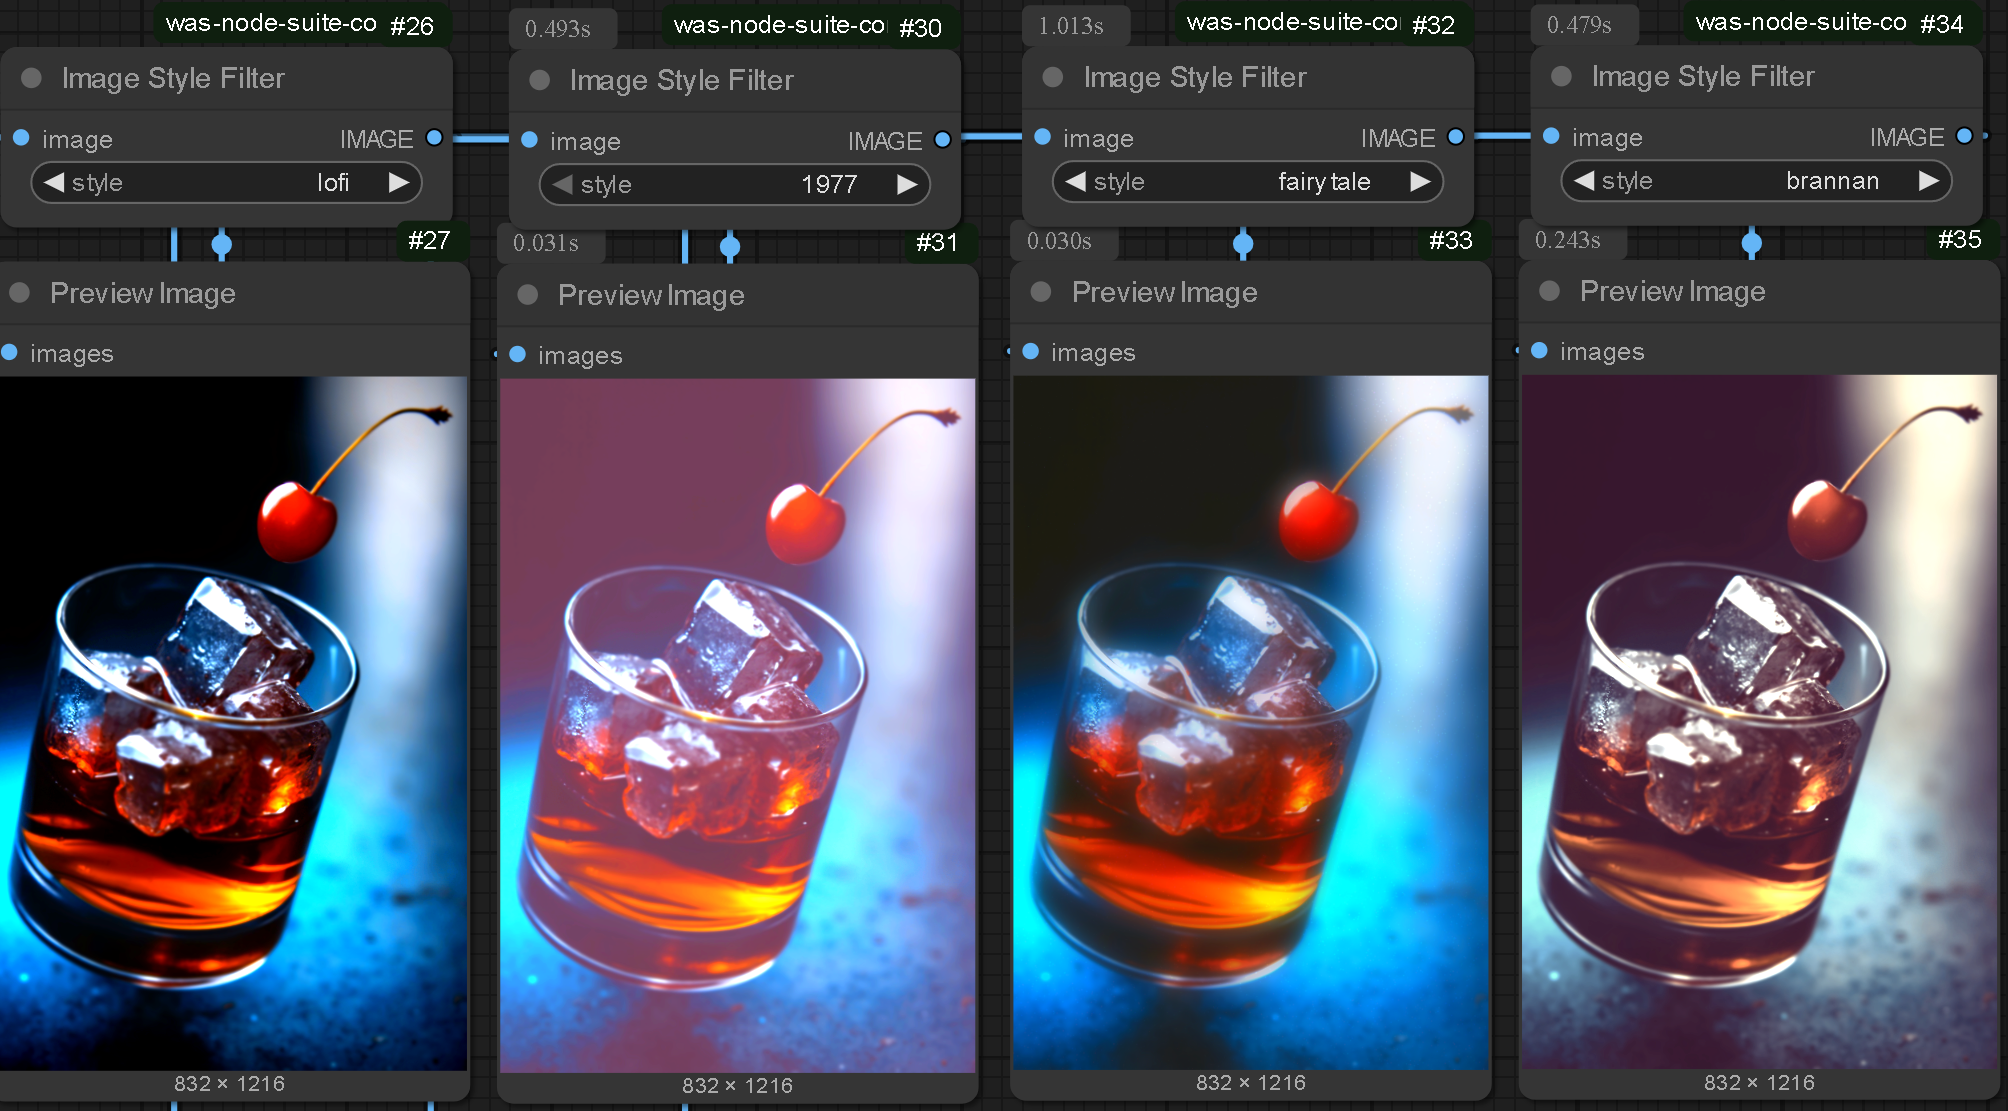Click the #27 node ID badge

429,241
